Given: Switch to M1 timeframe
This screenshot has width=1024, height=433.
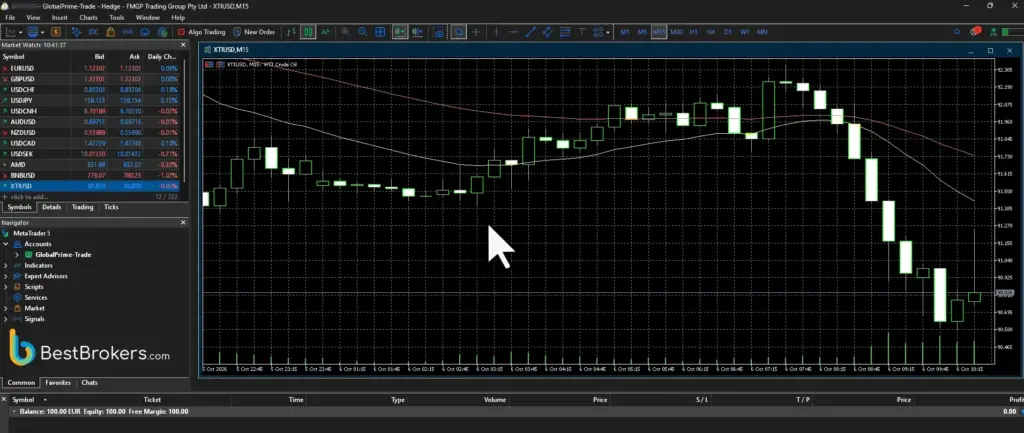Looking at the screenshot, I should click(x=625, y=32).
